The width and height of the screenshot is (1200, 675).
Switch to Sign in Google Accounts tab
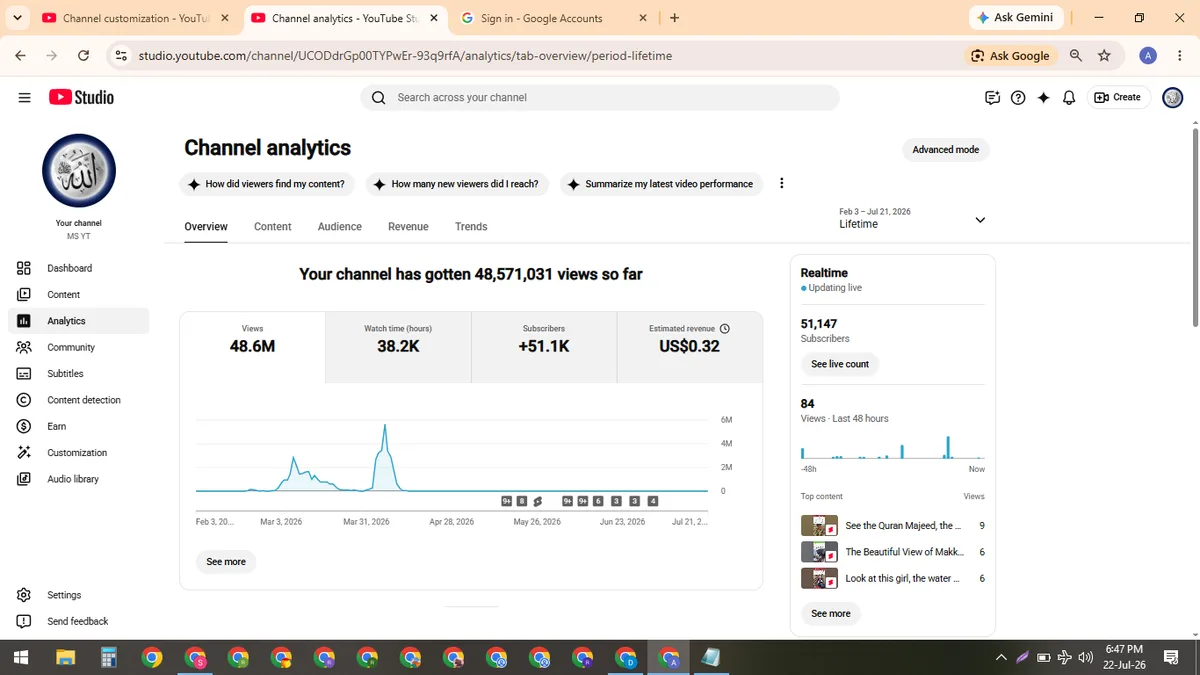click(554, 18)
